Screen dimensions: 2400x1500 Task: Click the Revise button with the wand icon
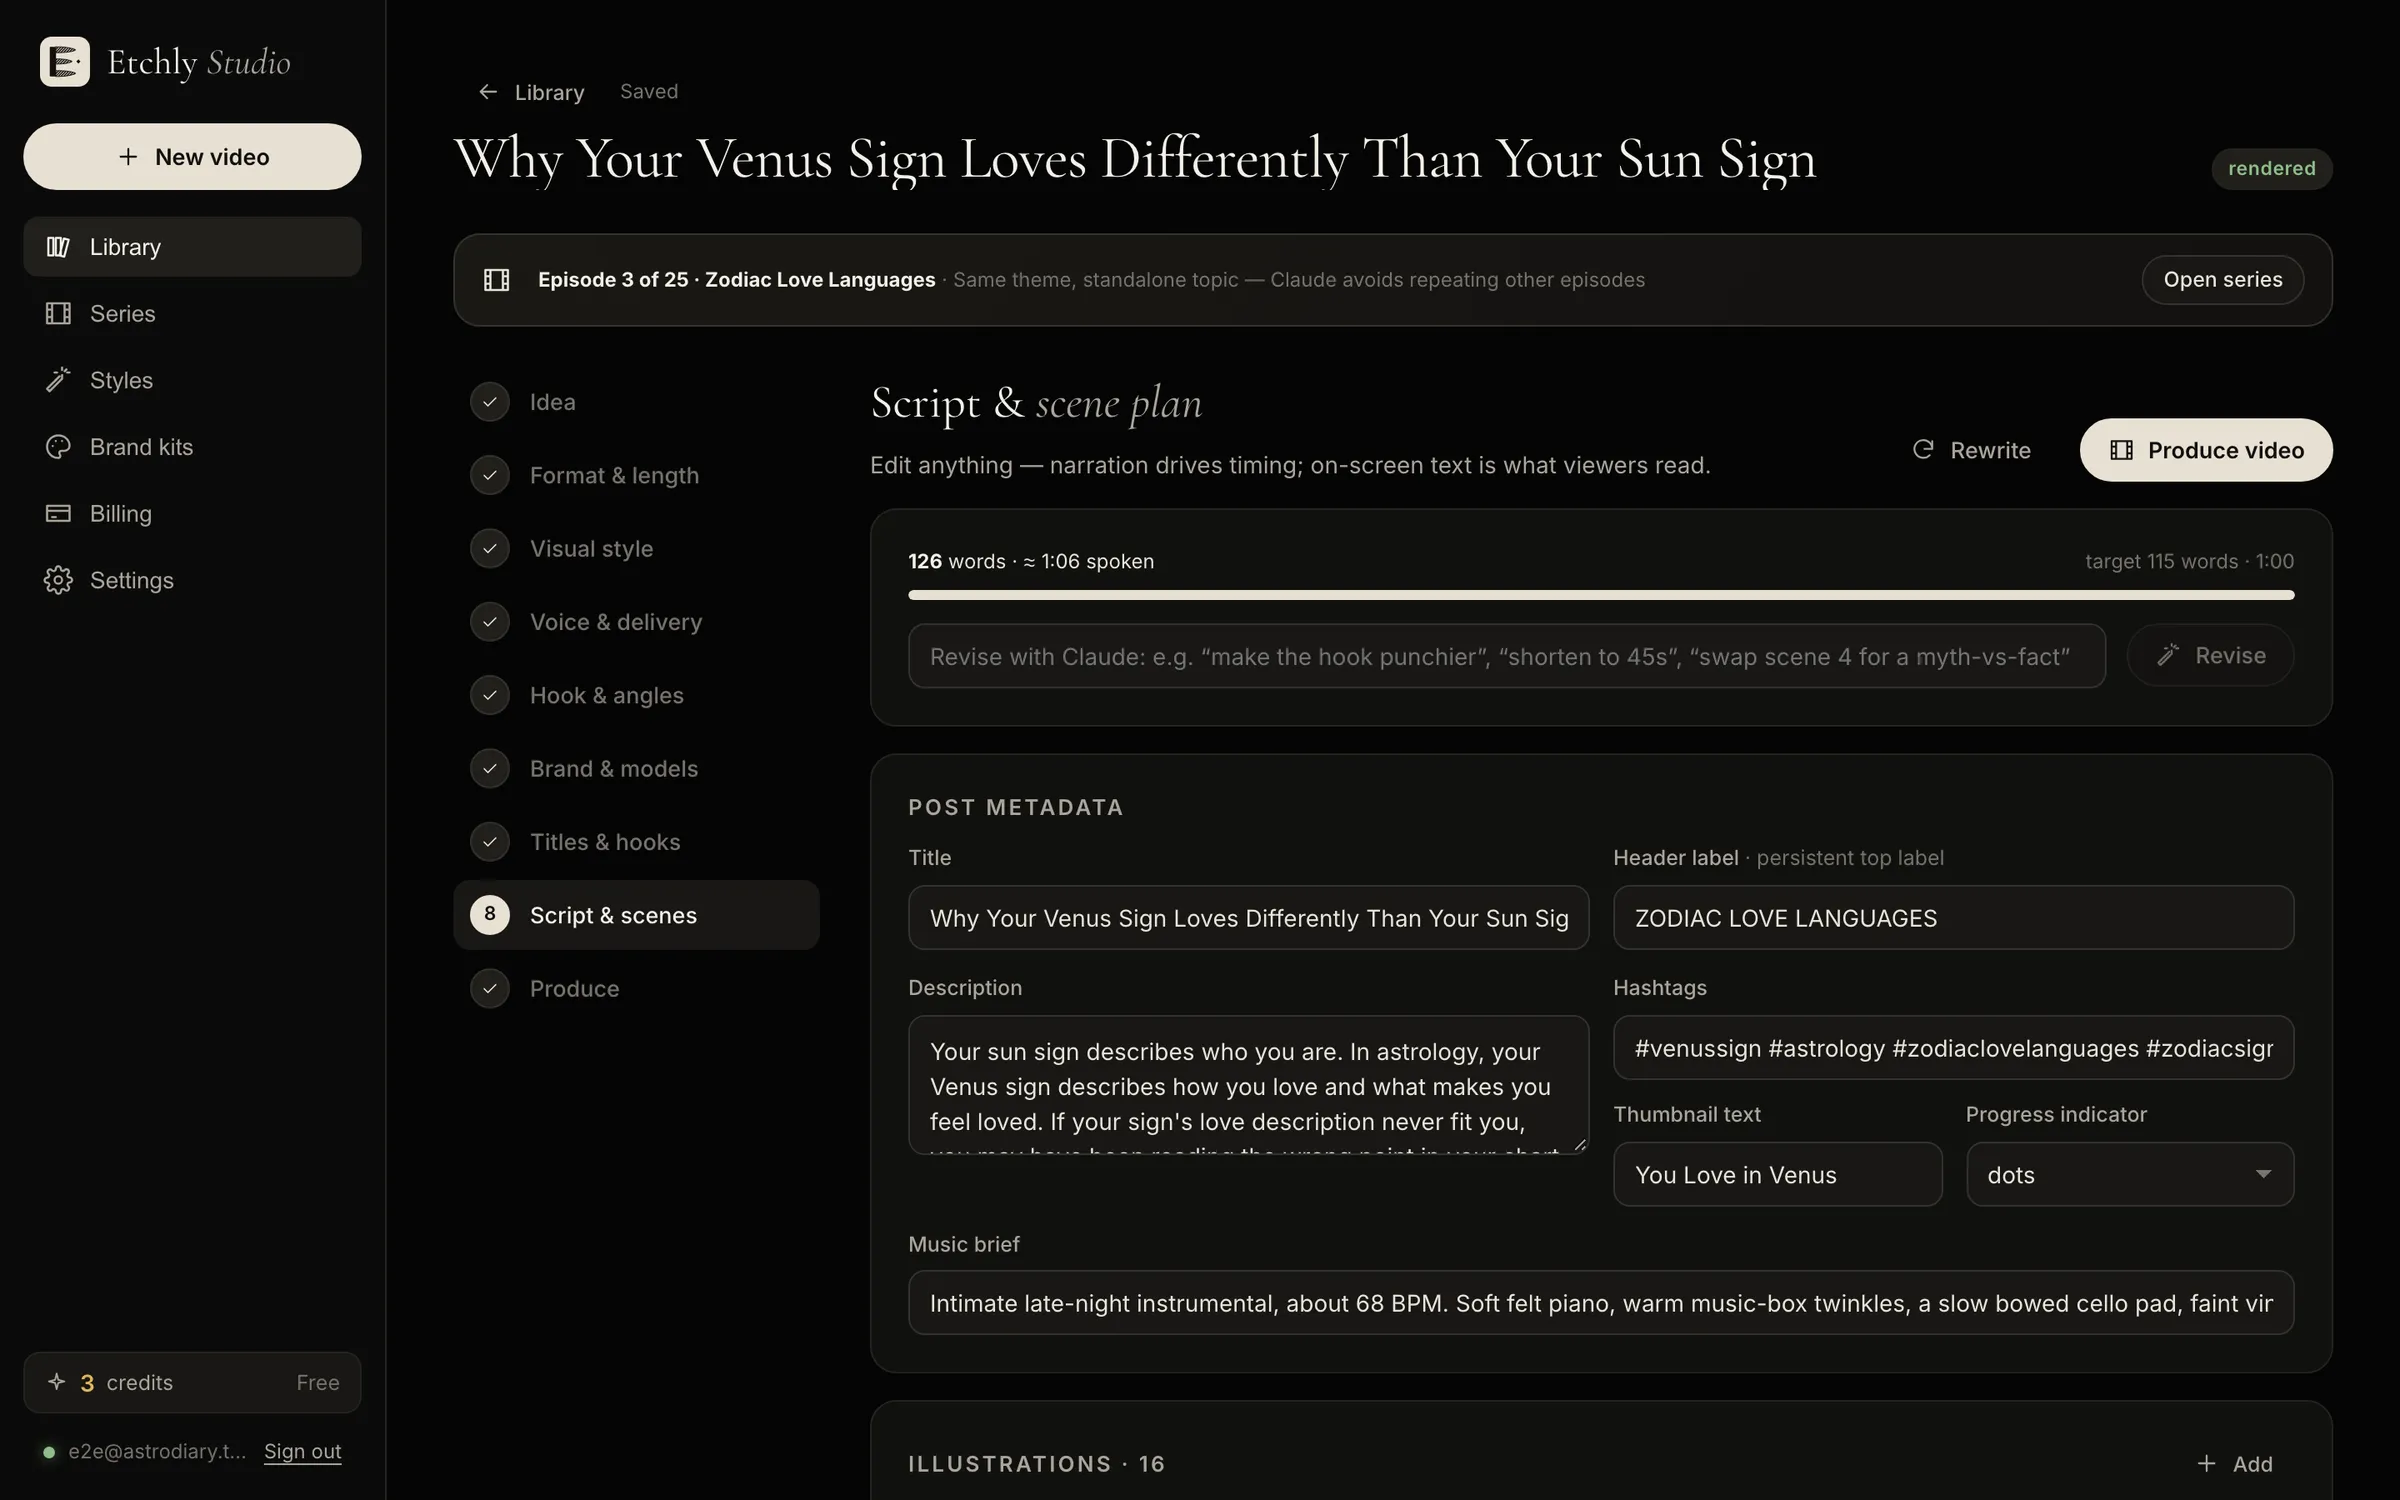click(2210, 655)
